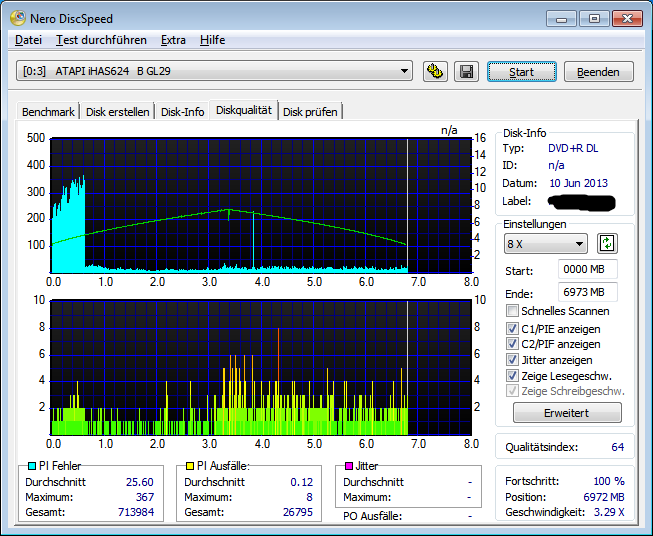This screenshot has height=536, width=653.
Task: Toggle the C2/PIF anzeigen checkbox
Action: pyautogui.click(x=512, y=344)
